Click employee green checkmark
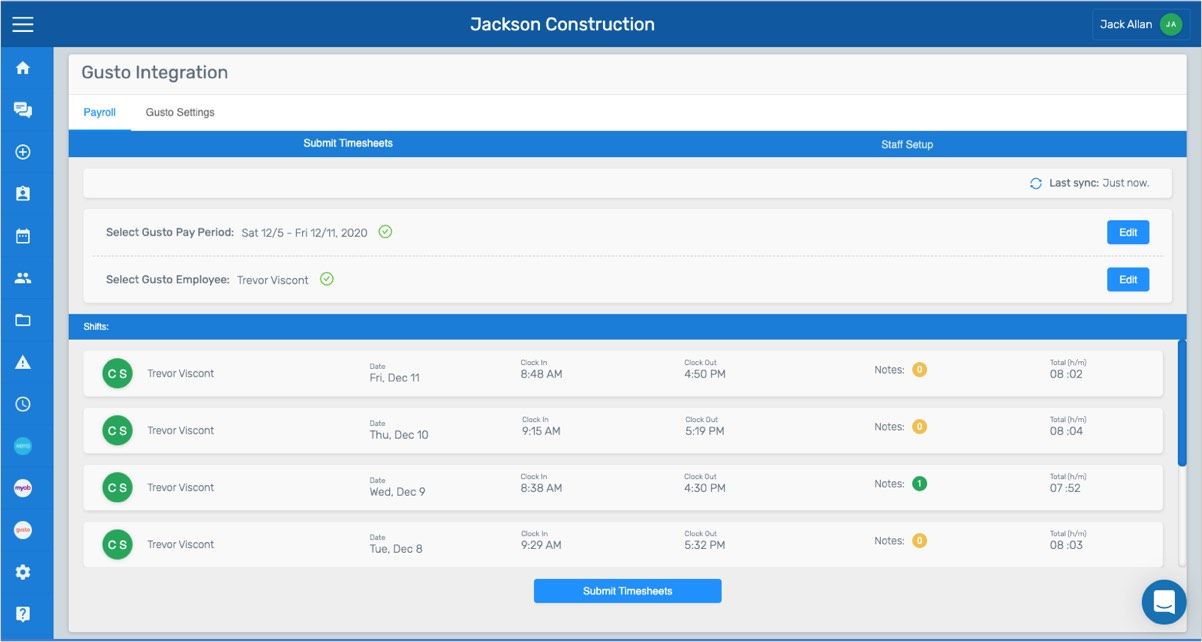This screenshot has height=642, width=1202. click(326, 279)
